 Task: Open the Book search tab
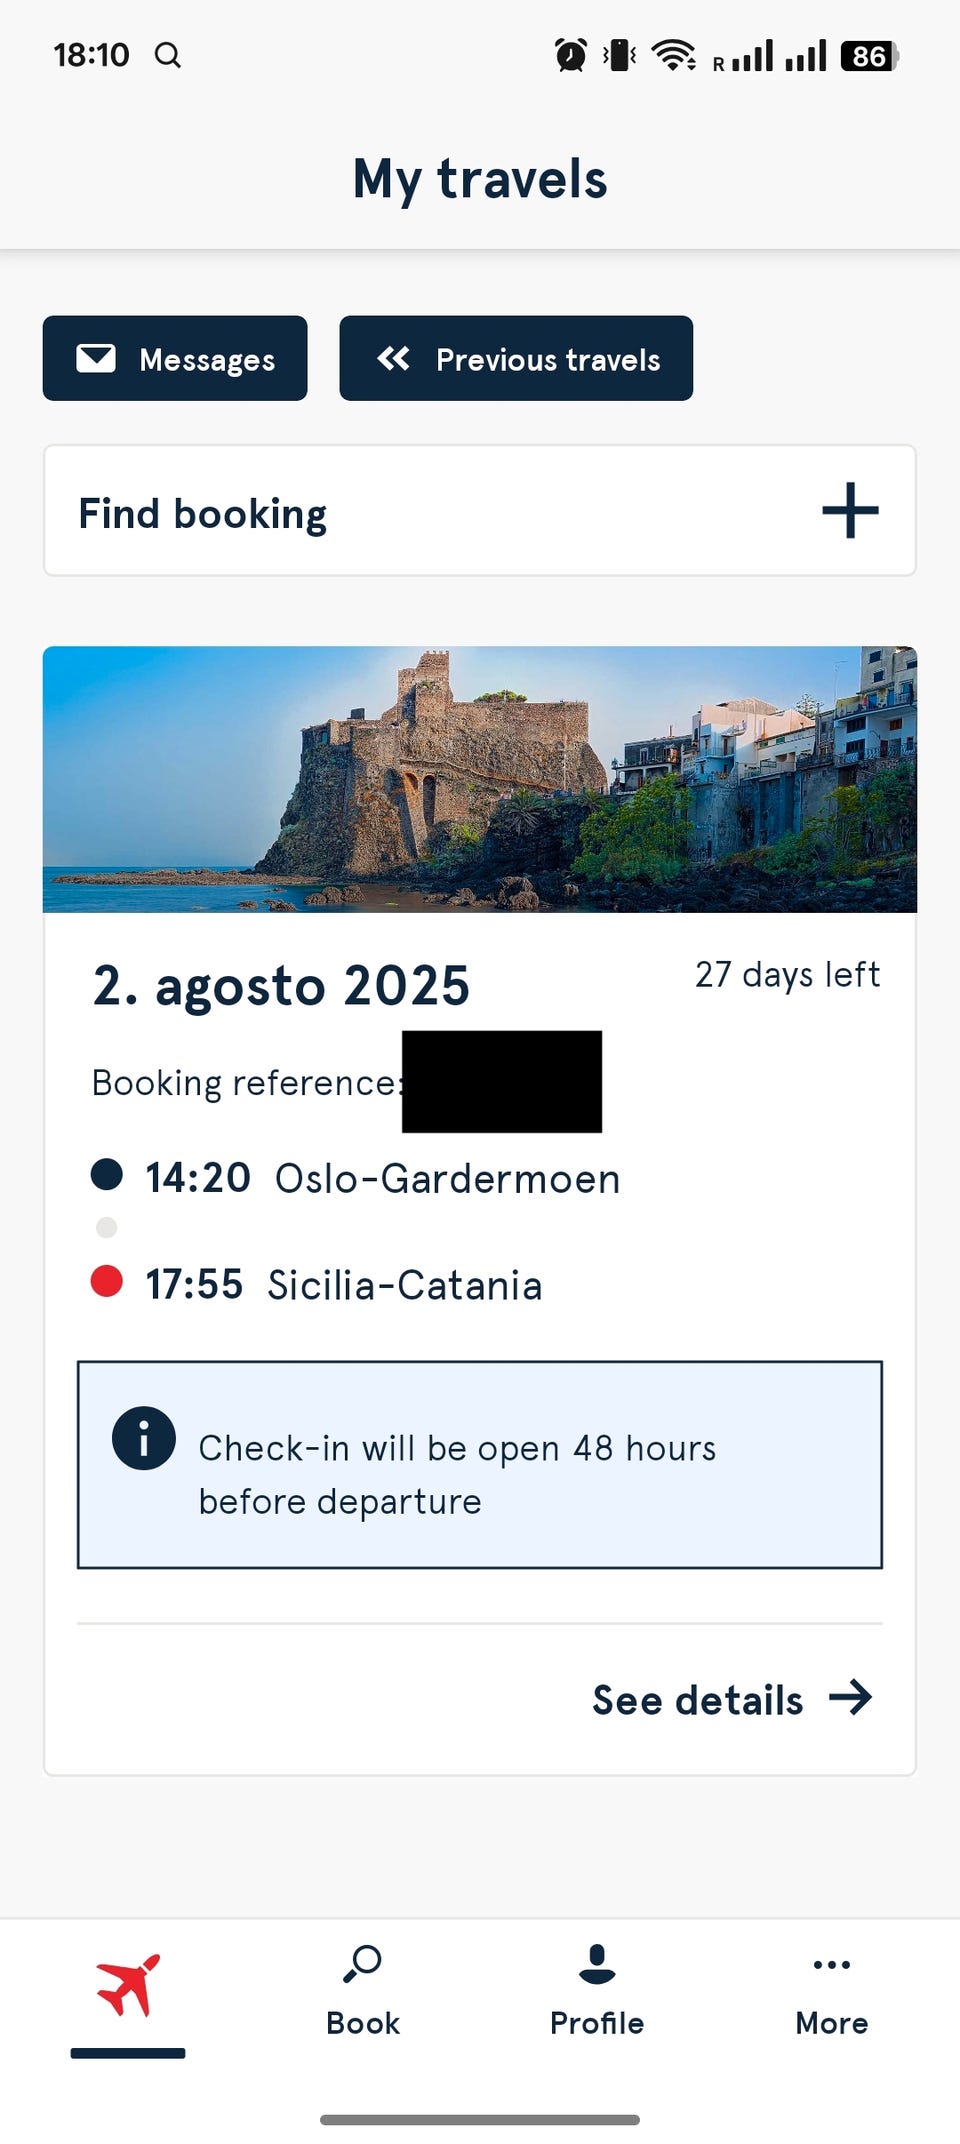pyautogui.click(x=363, y=1990)
